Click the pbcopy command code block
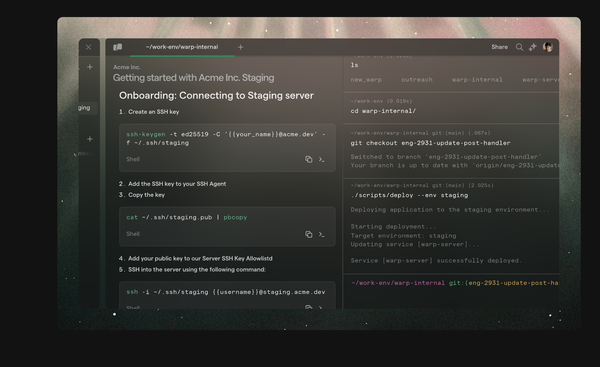The height and width of the screenshot is (367, 600). 227,227
